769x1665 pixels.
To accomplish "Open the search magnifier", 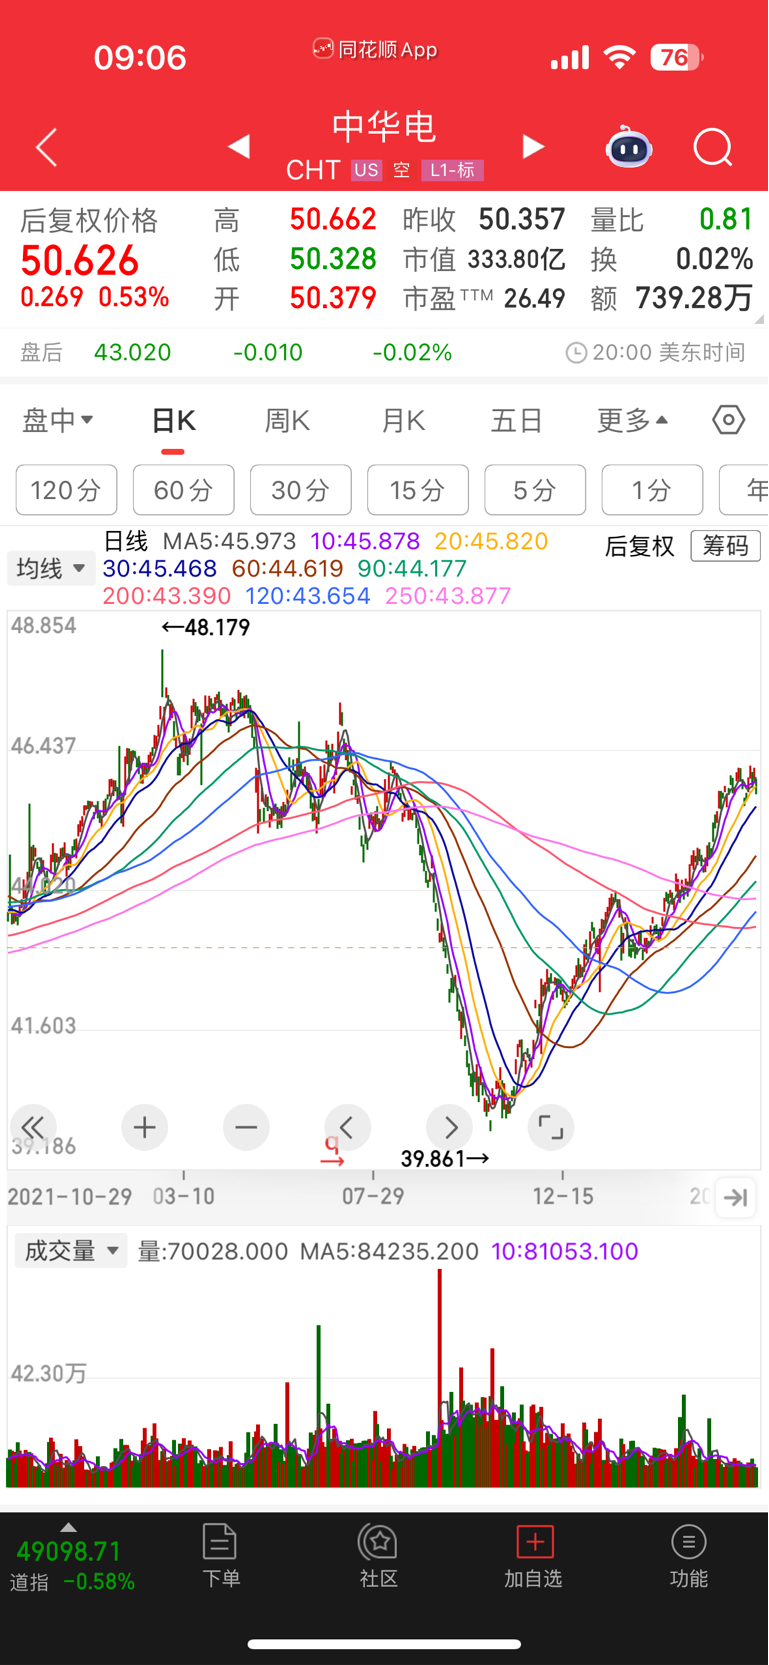I will click(713, 147).
